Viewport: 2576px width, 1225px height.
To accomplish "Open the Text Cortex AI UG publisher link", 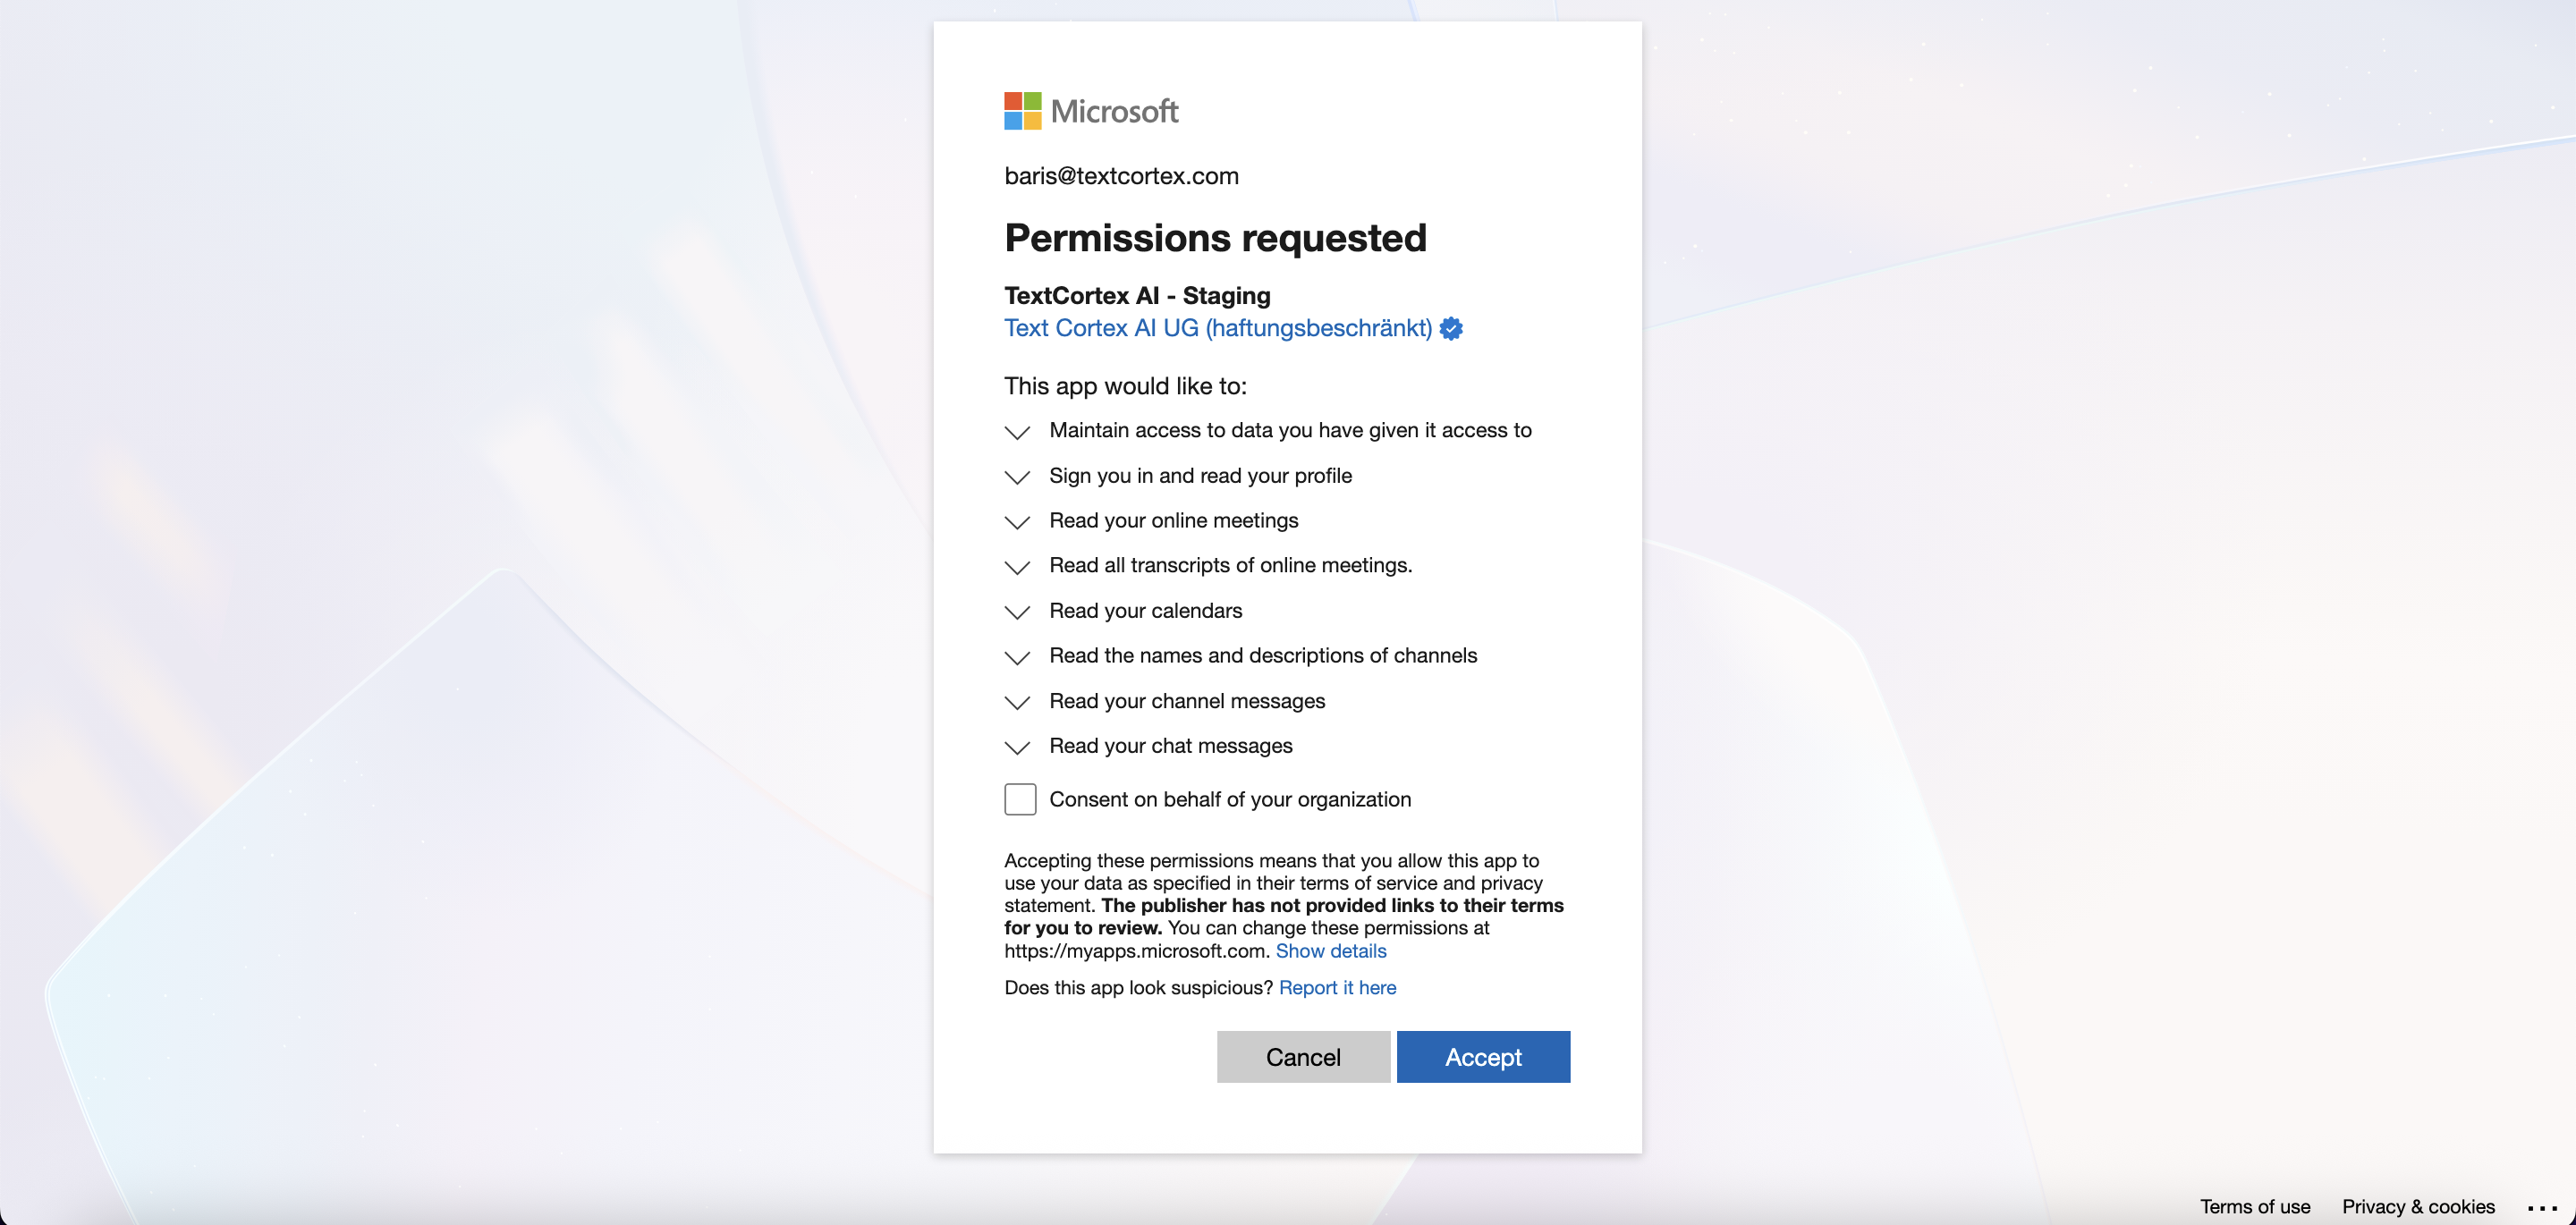I will coord(1217,328).
